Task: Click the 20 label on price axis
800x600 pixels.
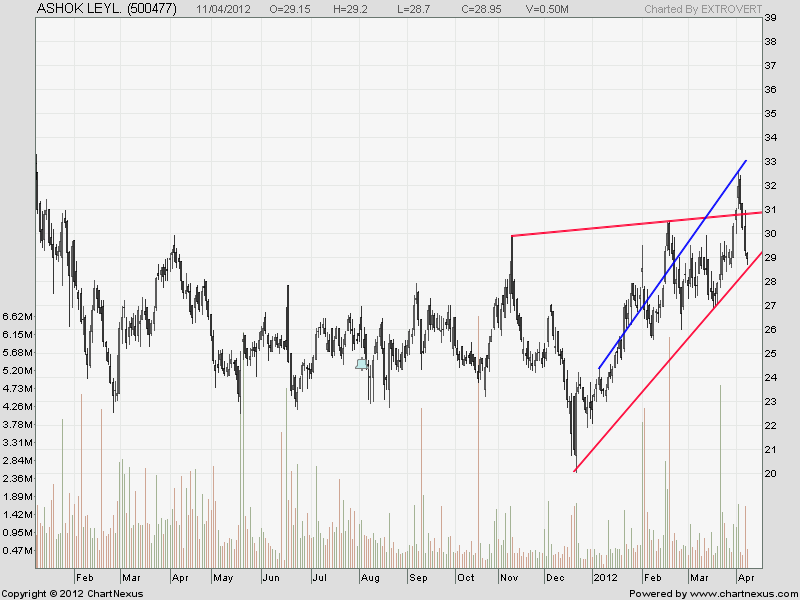Action: pos(770,474)
